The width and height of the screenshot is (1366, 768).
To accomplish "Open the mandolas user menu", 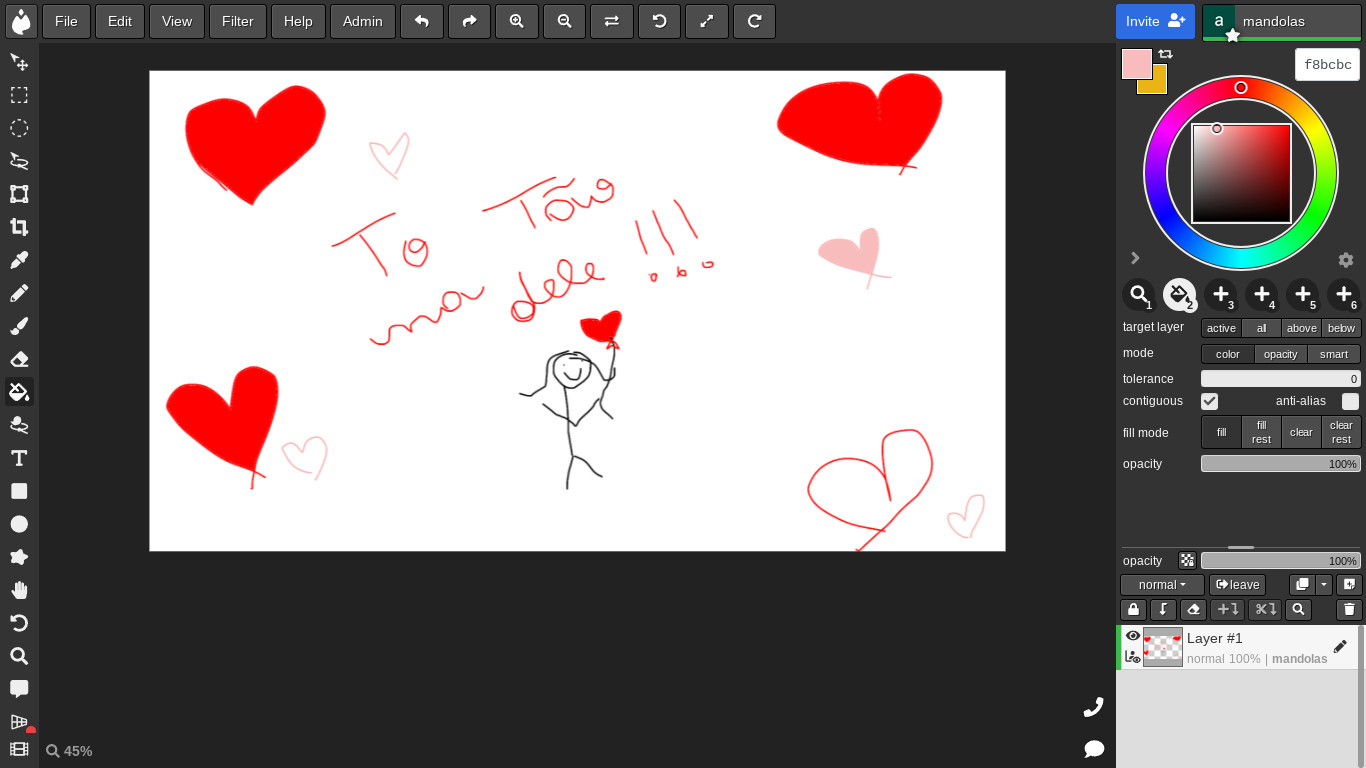I will click(x=1282, y=21).
